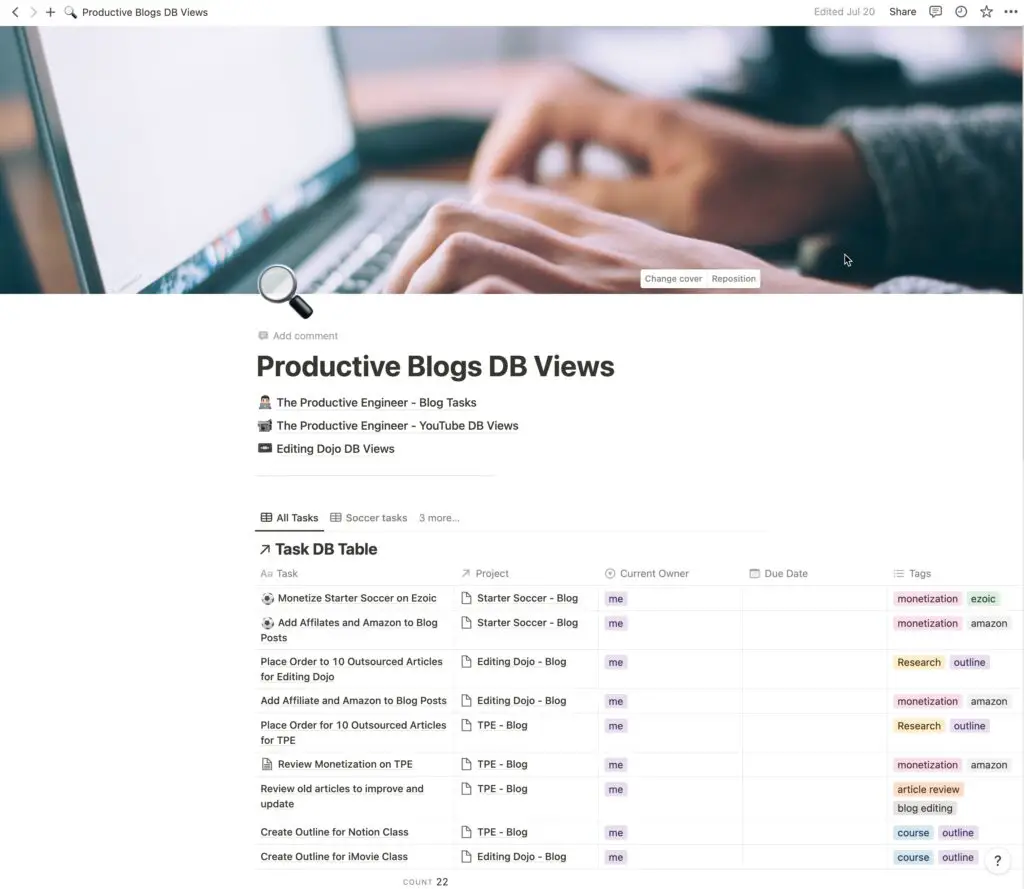Click Add comment speech bubble icon
The image size is (1024, 889).
263,336
